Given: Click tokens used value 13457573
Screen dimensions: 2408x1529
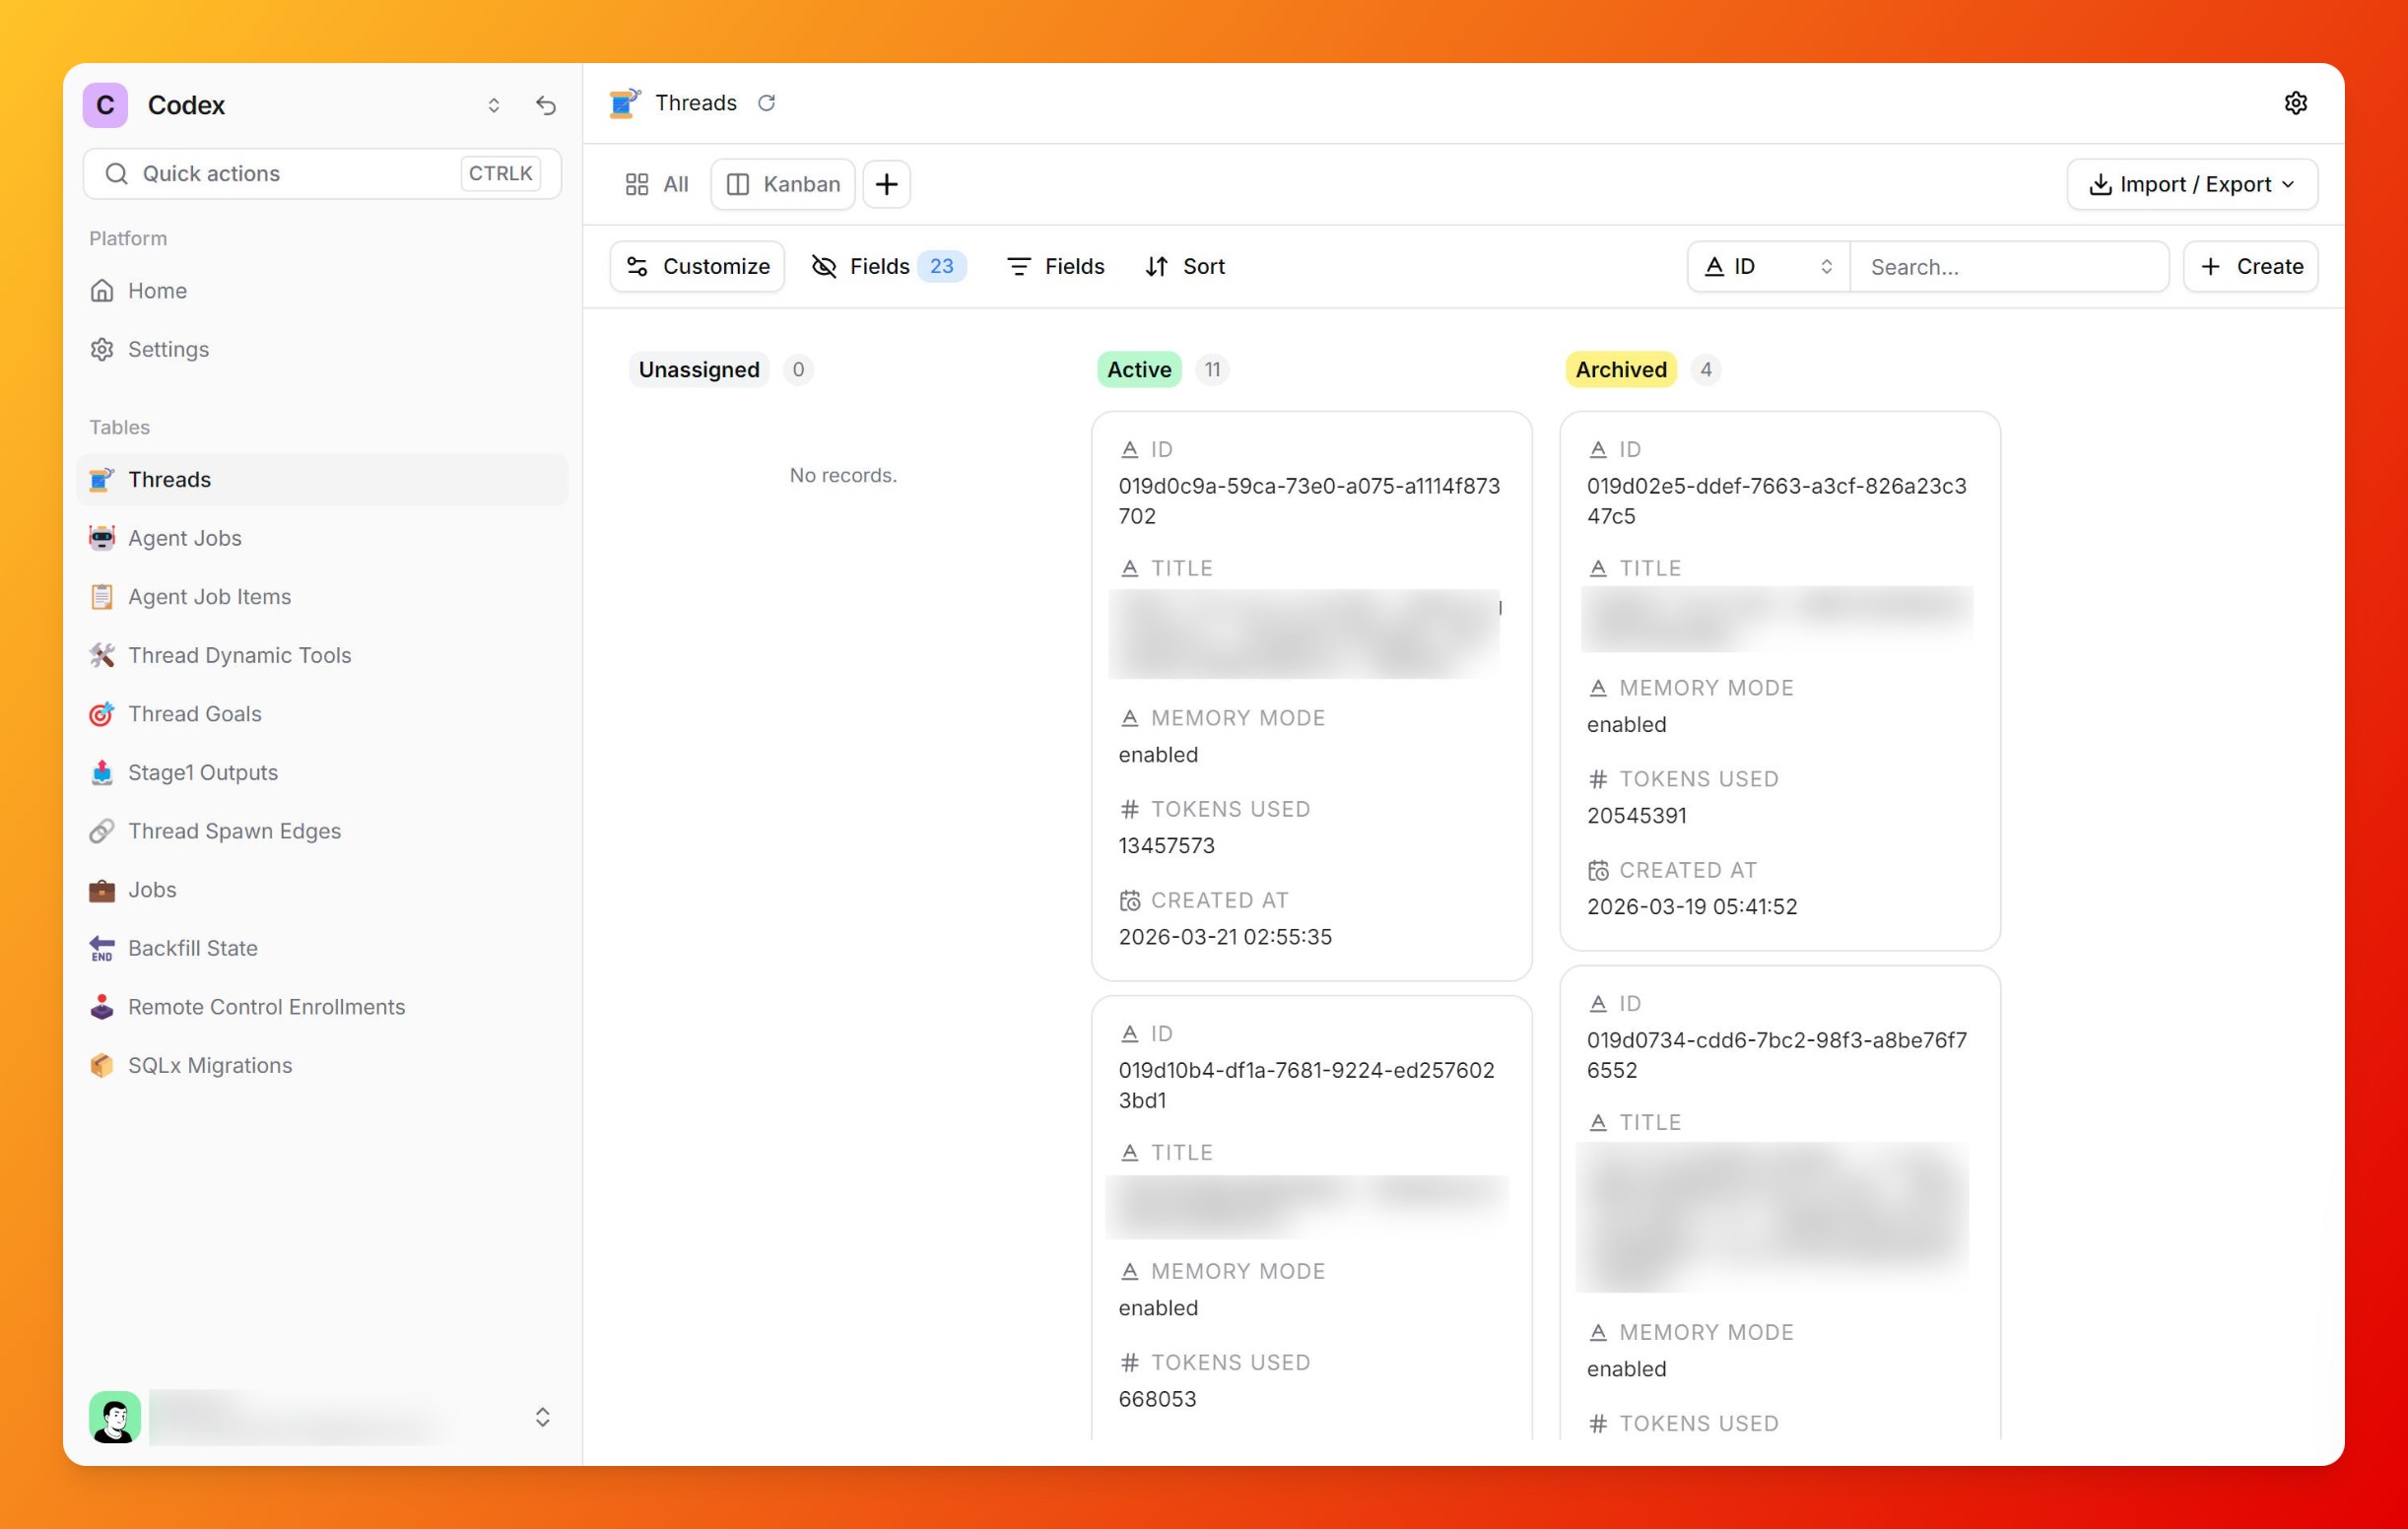Looking at the screenshot, I should (1166, 846).
